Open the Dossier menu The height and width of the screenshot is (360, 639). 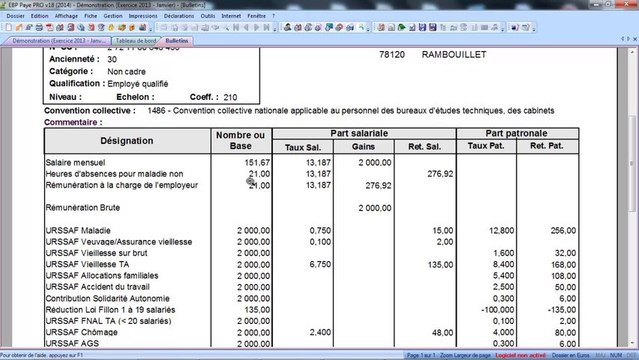[x=15, y=16]
